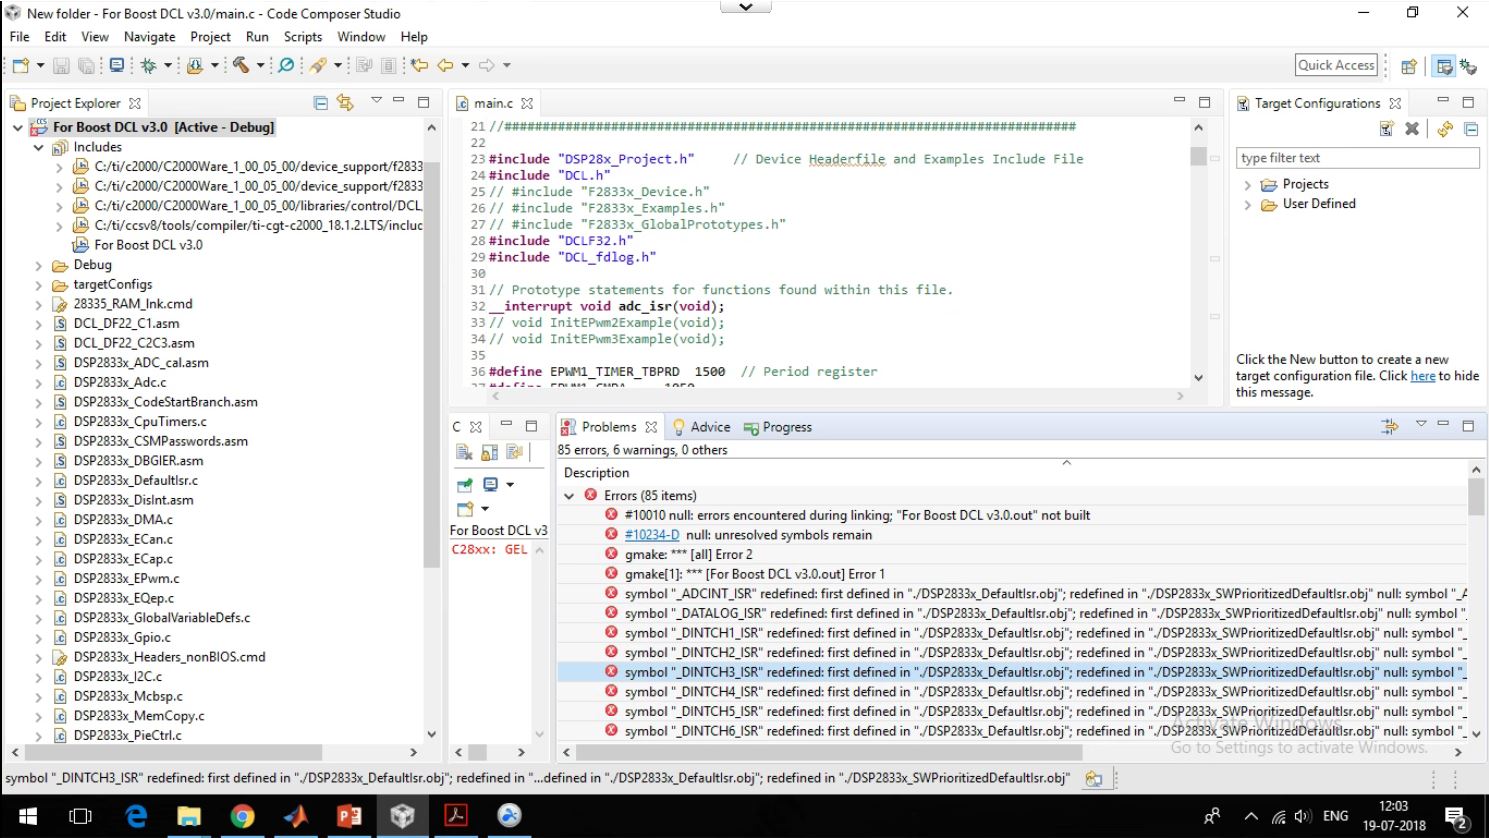Click the 'here' link to hide message
The height and width of the screenshot is (838, 1489).
click(1422, 376)
